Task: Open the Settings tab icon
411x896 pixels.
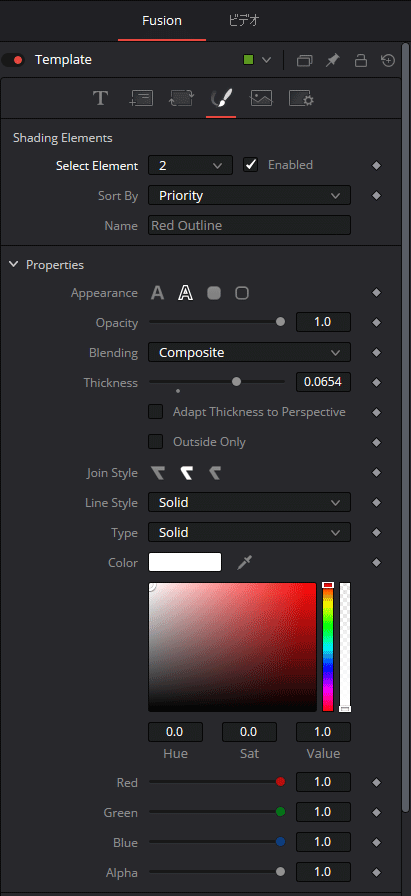Action: tap(301, 98)
